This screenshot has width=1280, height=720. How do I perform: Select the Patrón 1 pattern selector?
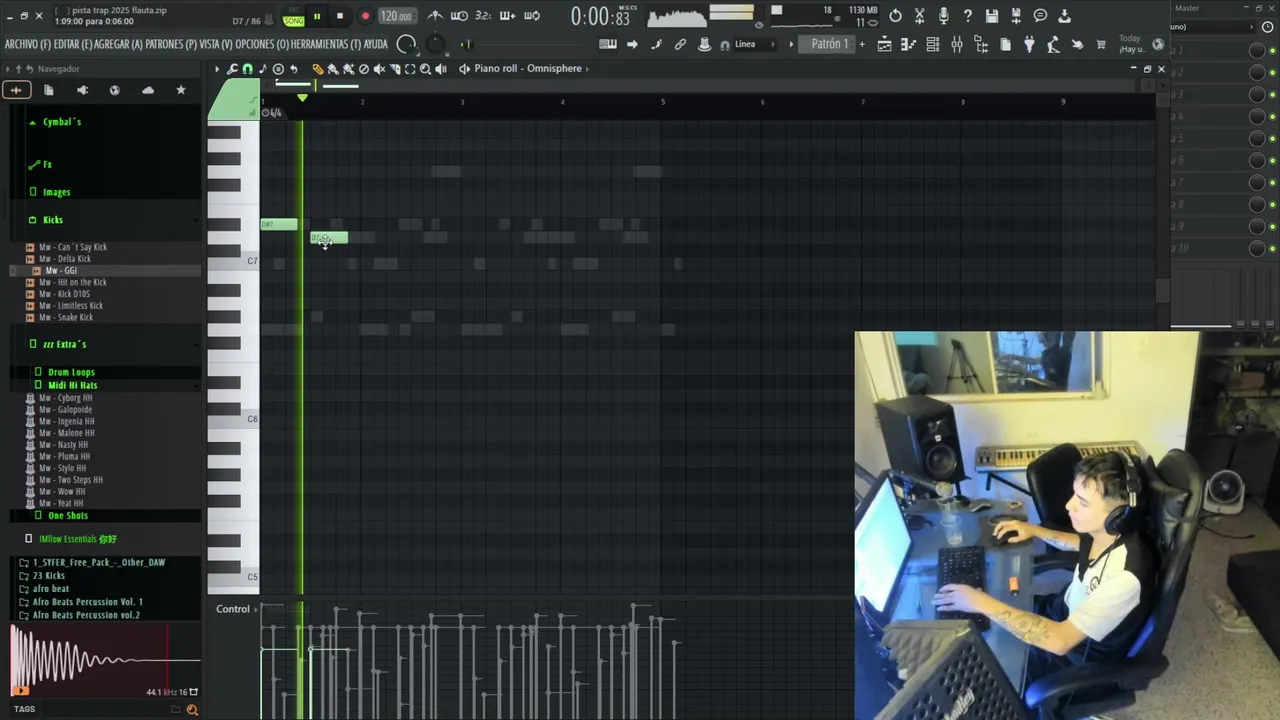829,44
